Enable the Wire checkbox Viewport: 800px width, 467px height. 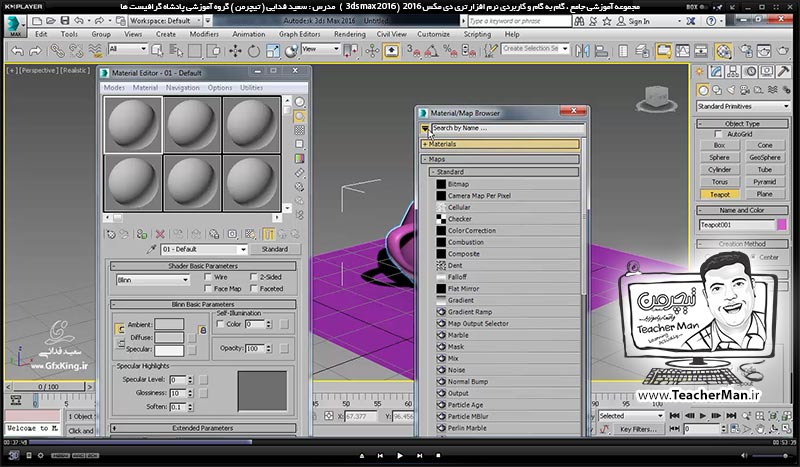click(208, 277)
